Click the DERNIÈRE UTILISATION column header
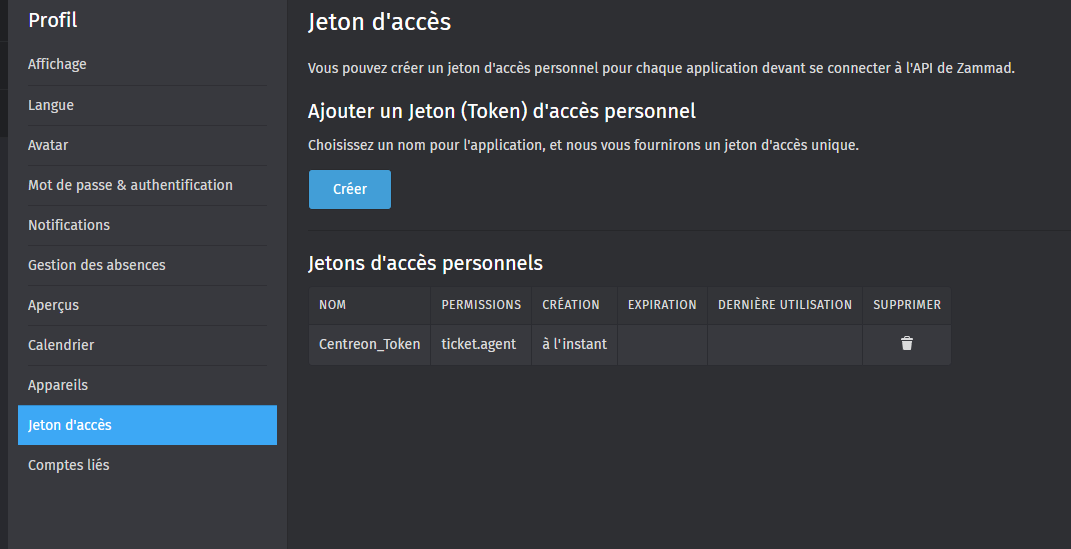Image resolution: width=1071 pixels, height=549 pixels. (x=785, y=305)
